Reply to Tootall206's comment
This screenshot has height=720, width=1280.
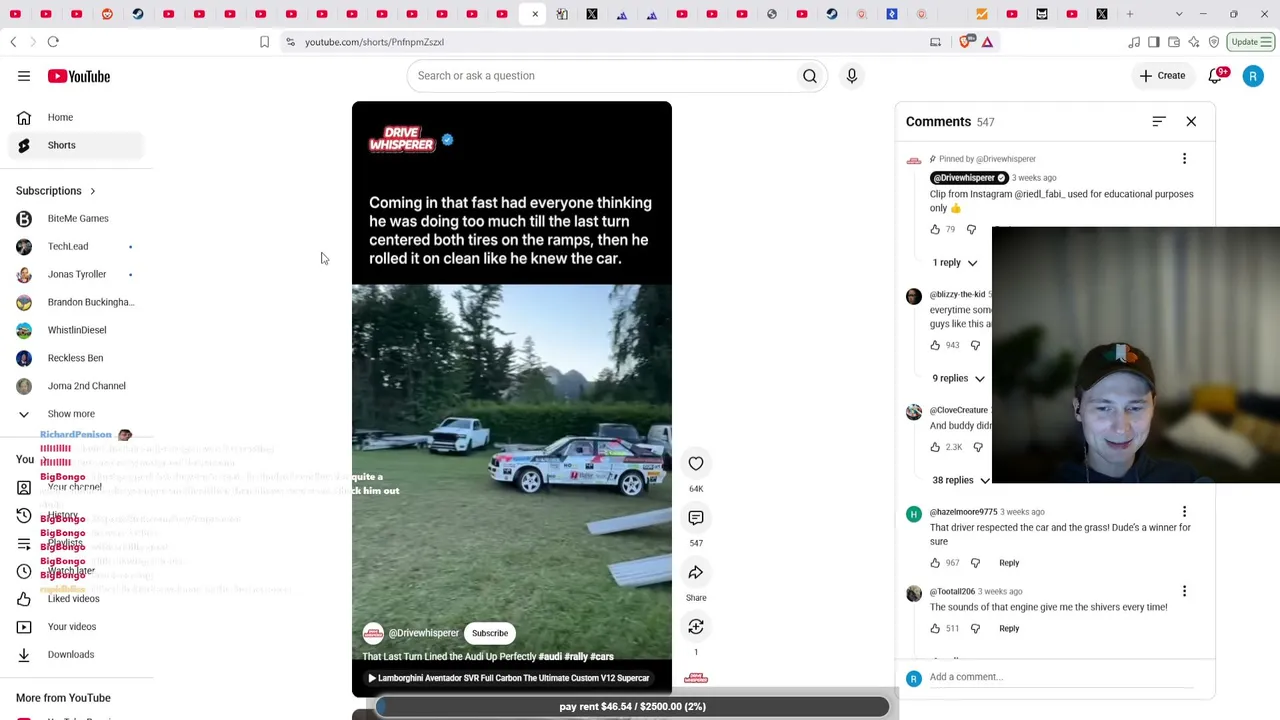[1009, 629]
